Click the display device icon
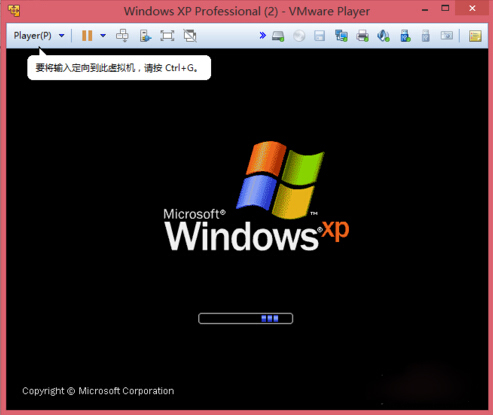 coord(447,35)
